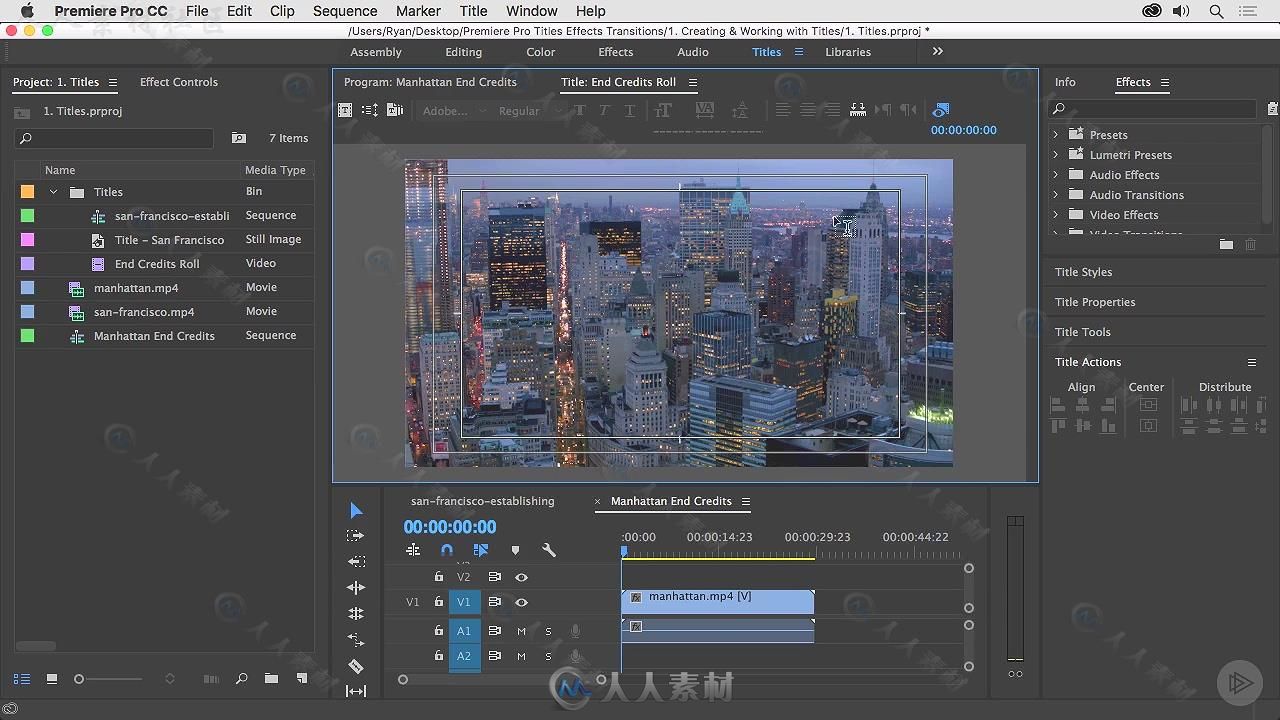Click New Item in the Project panel

tap(302, 679)
